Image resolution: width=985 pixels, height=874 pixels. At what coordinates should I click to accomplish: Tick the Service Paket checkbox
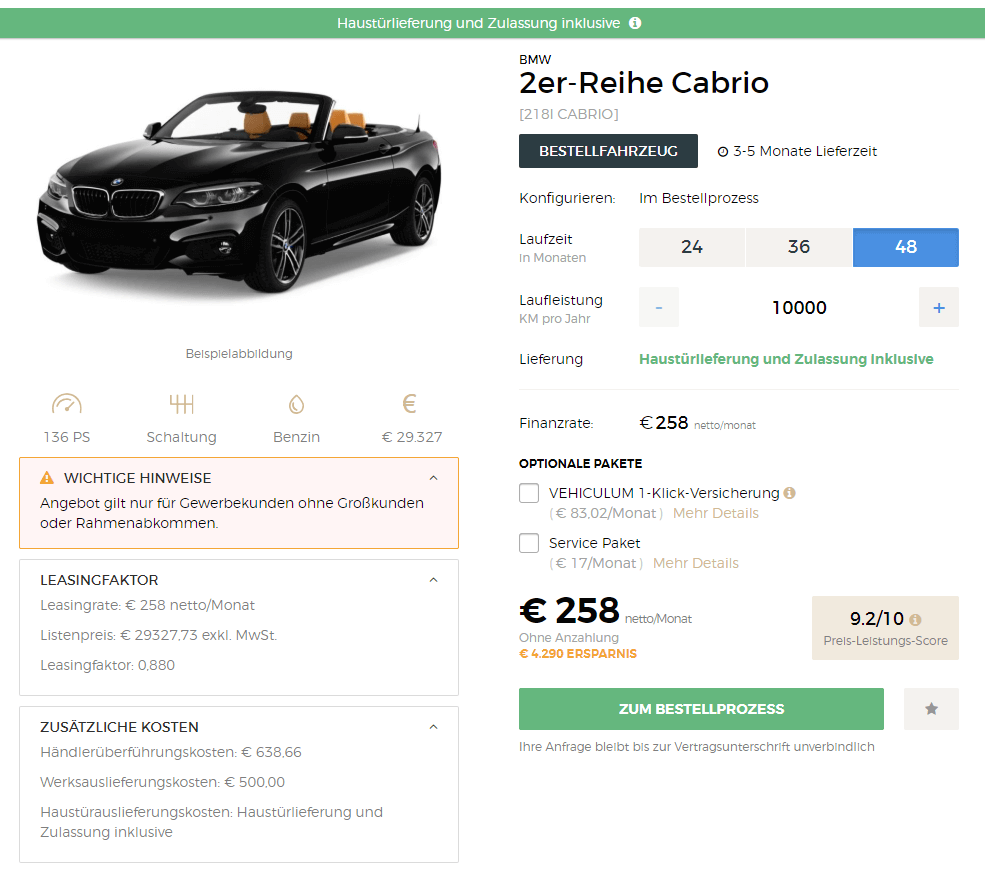[529, 543]
